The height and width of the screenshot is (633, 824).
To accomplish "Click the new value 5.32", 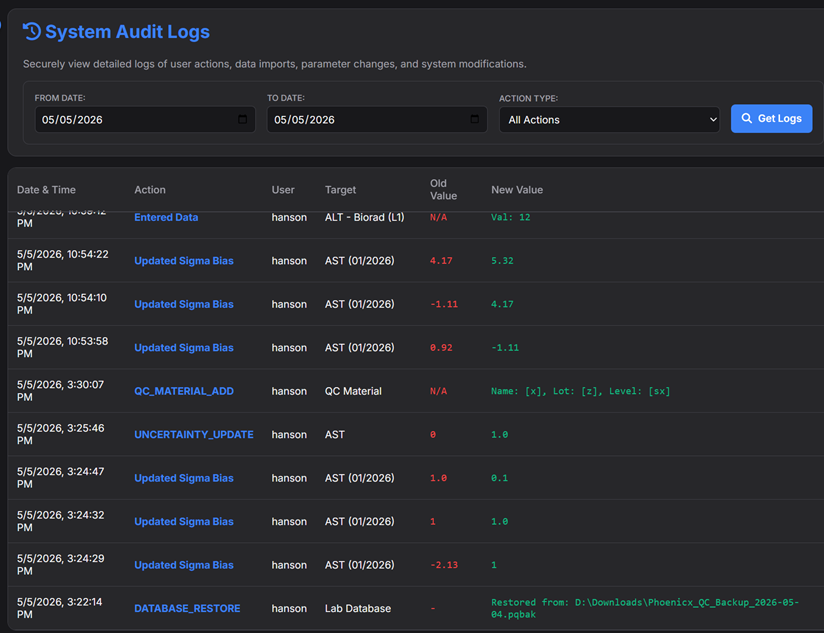I will pyautogui.click(x=502, y=261).
